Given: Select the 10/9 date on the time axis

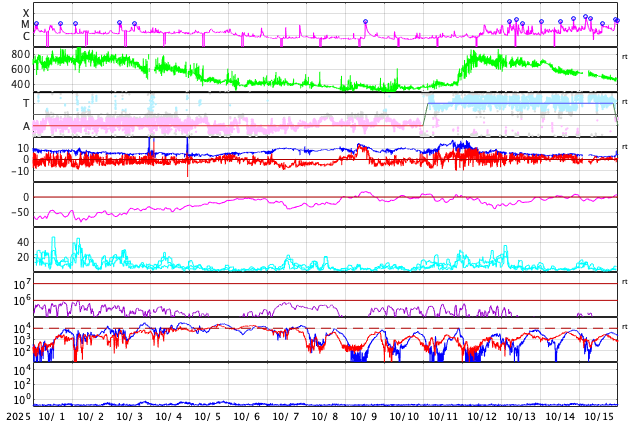Looking at the screenshot, I should [365, 416].
